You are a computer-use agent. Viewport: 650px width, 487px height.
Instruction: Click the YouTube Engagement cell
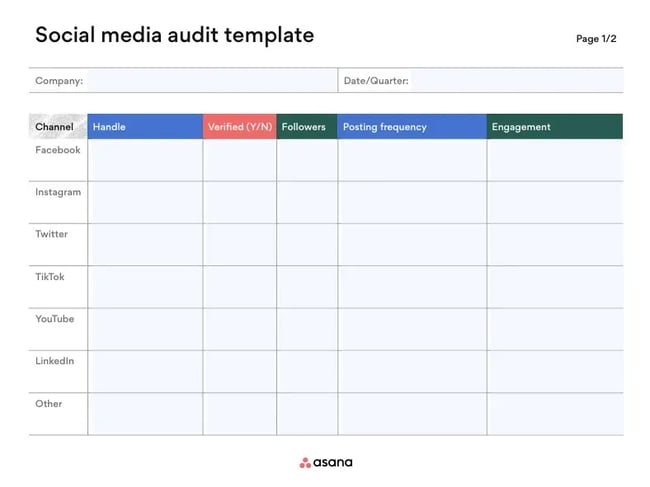(554, 329)
